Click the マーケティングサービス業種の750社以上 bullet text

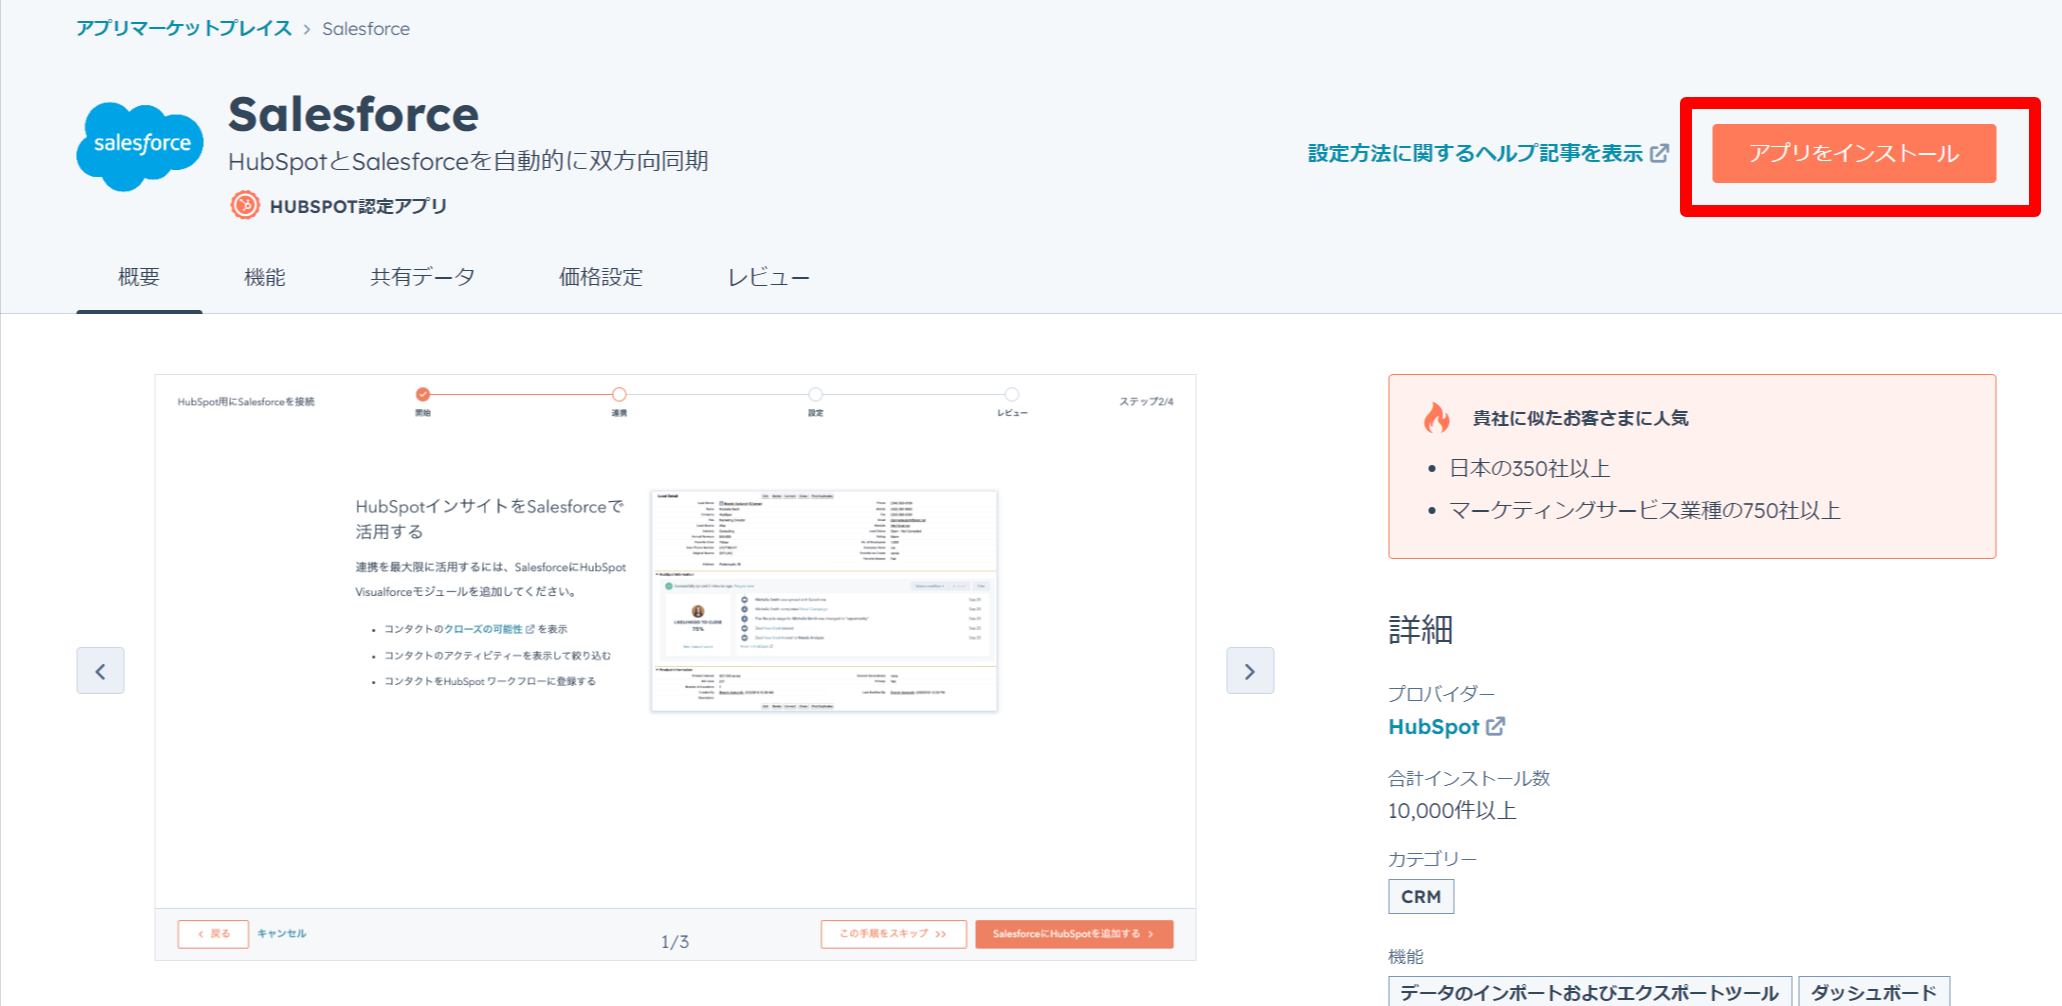[x=1645, y=510]
